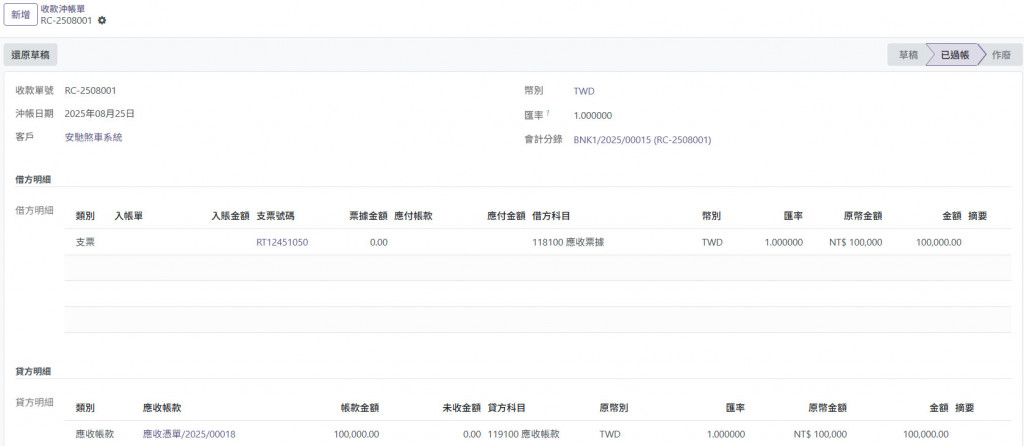1024x446 pixels.
Task: Click the 票據金額 value 0.00
Action: pyautogui.click(x=378, y=242)
